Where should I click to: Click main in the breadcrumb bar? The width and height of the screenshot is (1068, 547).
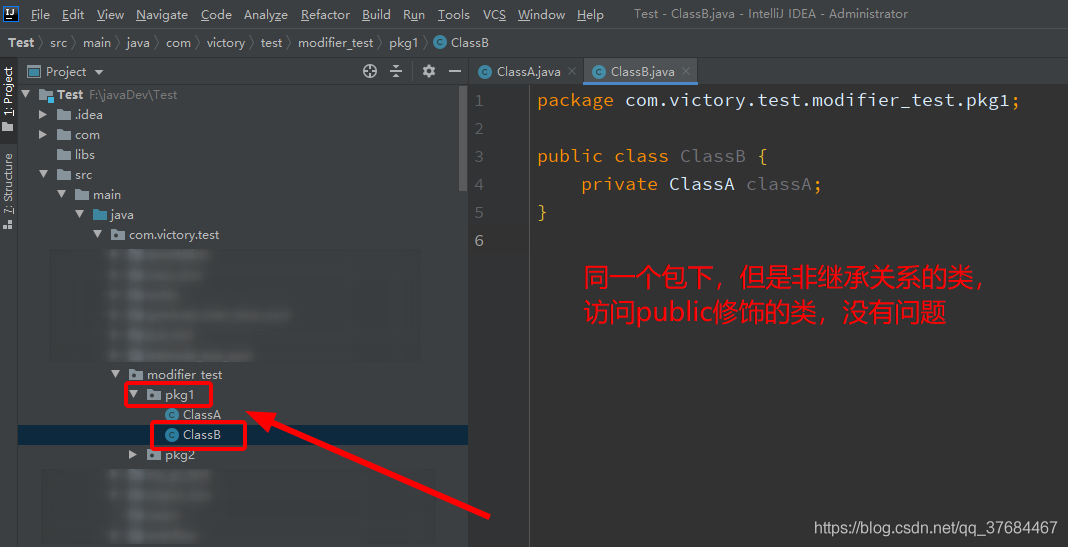pyautogui.click(x=97, y=42)
